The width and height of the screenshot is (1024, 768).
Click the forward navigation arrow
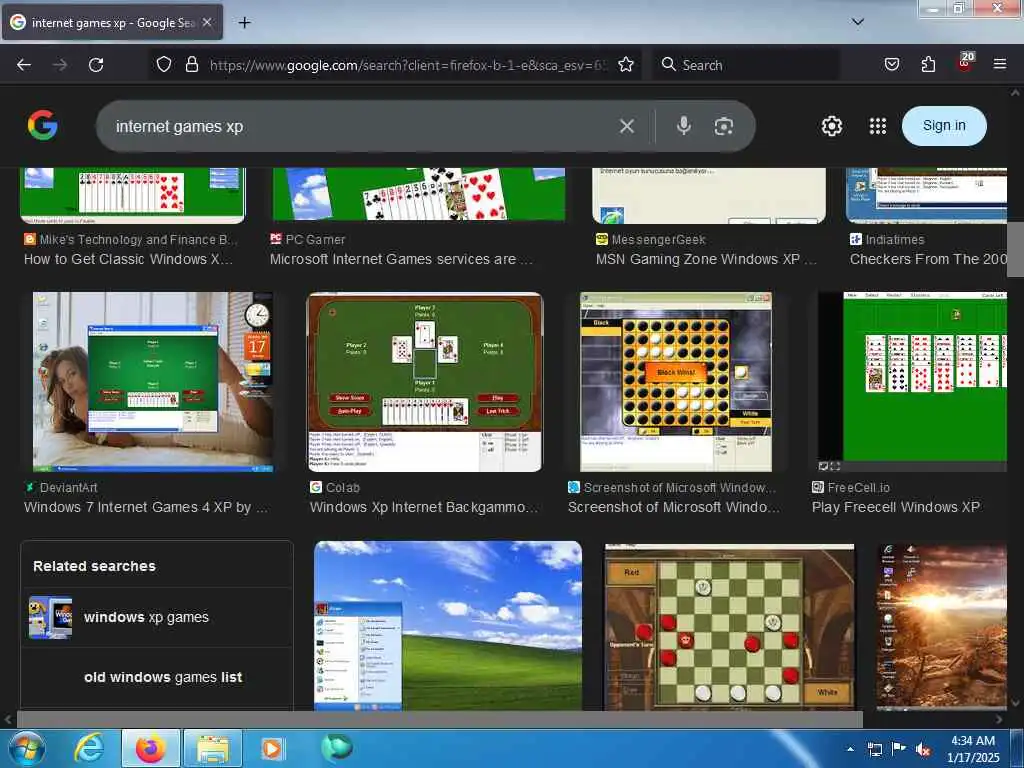(60, 65)
